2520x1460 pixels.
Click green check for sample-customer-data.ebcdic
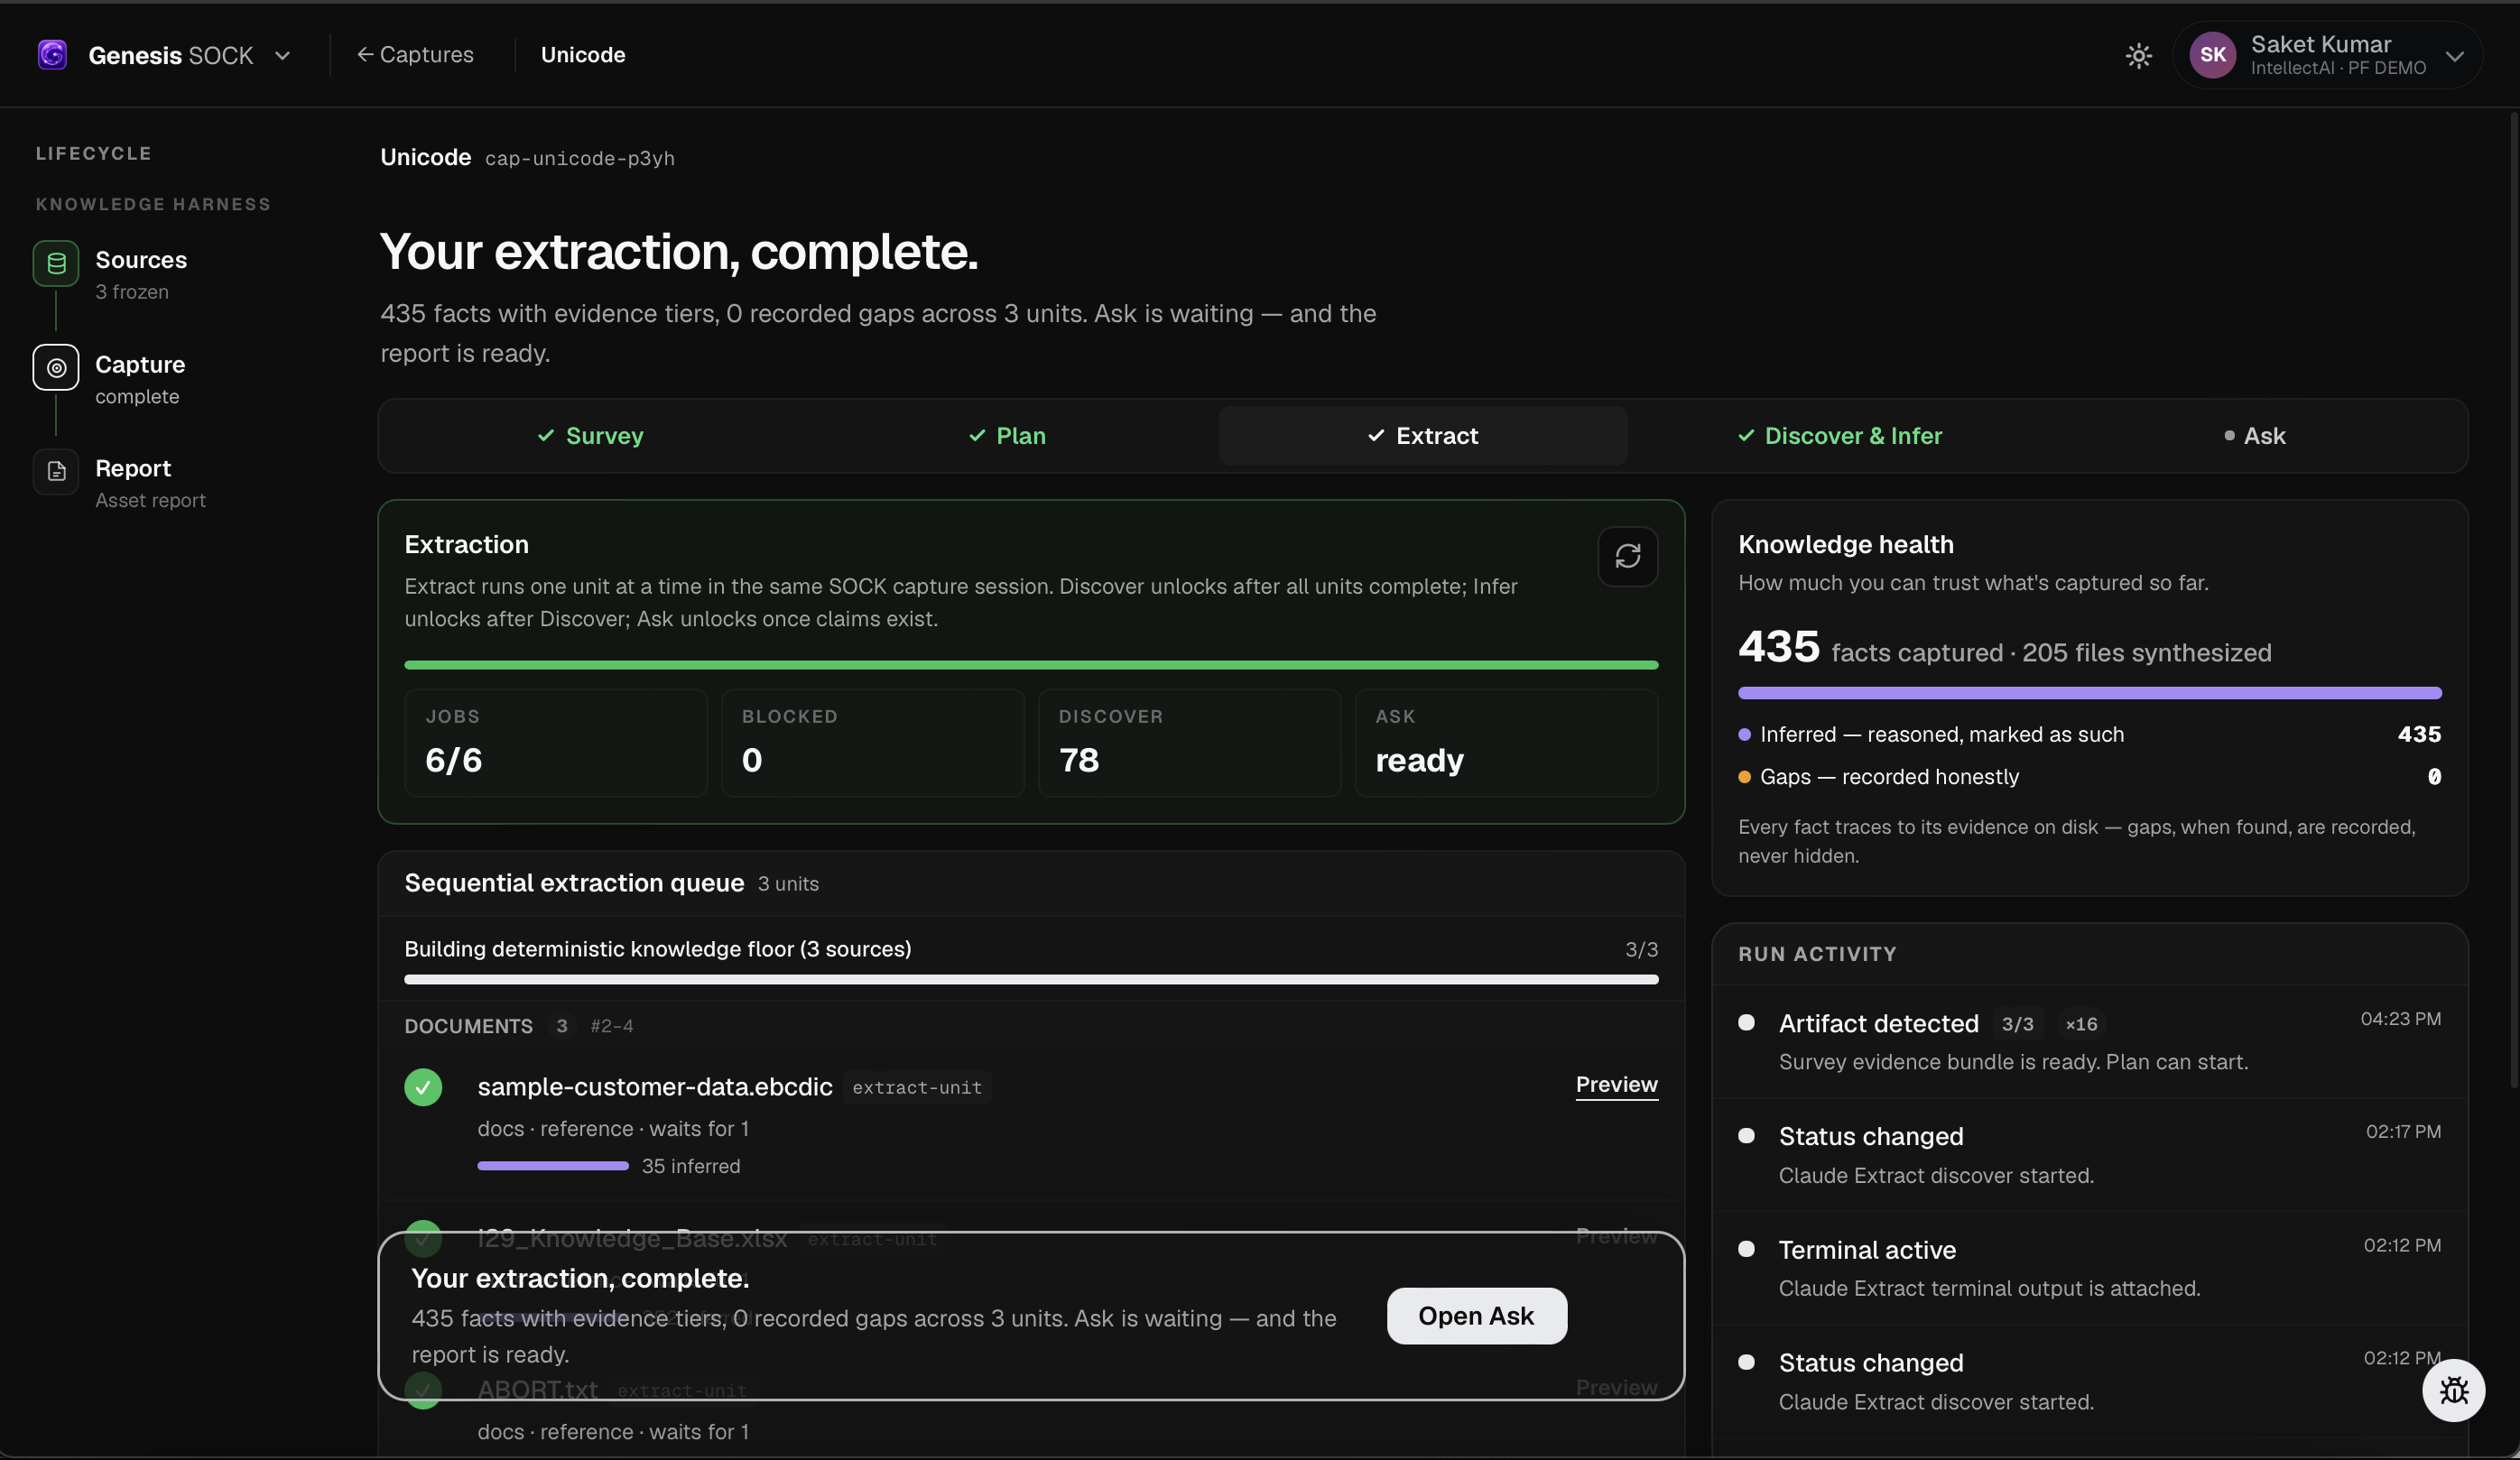(423, 1087)
